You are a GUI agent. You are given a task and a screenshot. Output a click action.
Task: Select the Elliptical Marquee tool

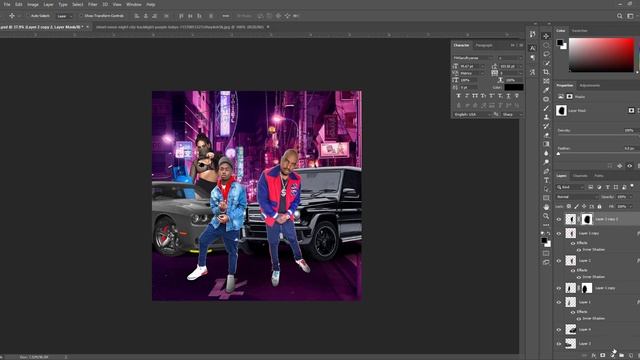[546, 45]
